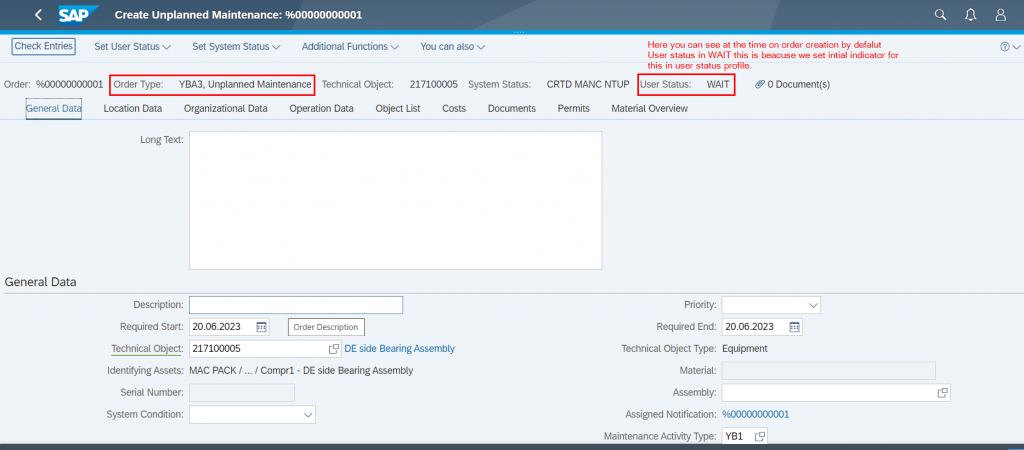Open the user profile icon
The width and height of the screenshot is (1024, 450).
click(1000, 14)
